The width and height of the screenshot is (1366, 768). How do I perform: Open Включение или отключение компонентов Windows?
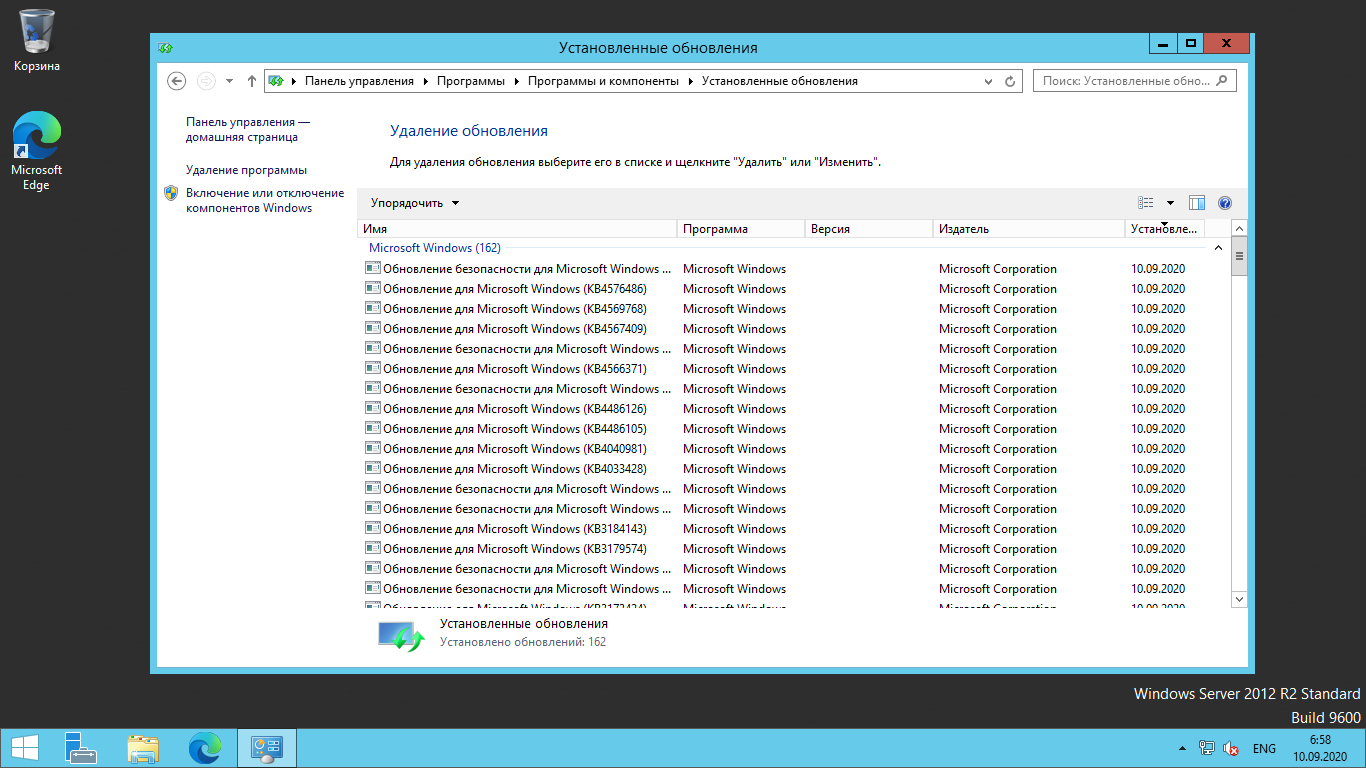(x=264, y=200)
